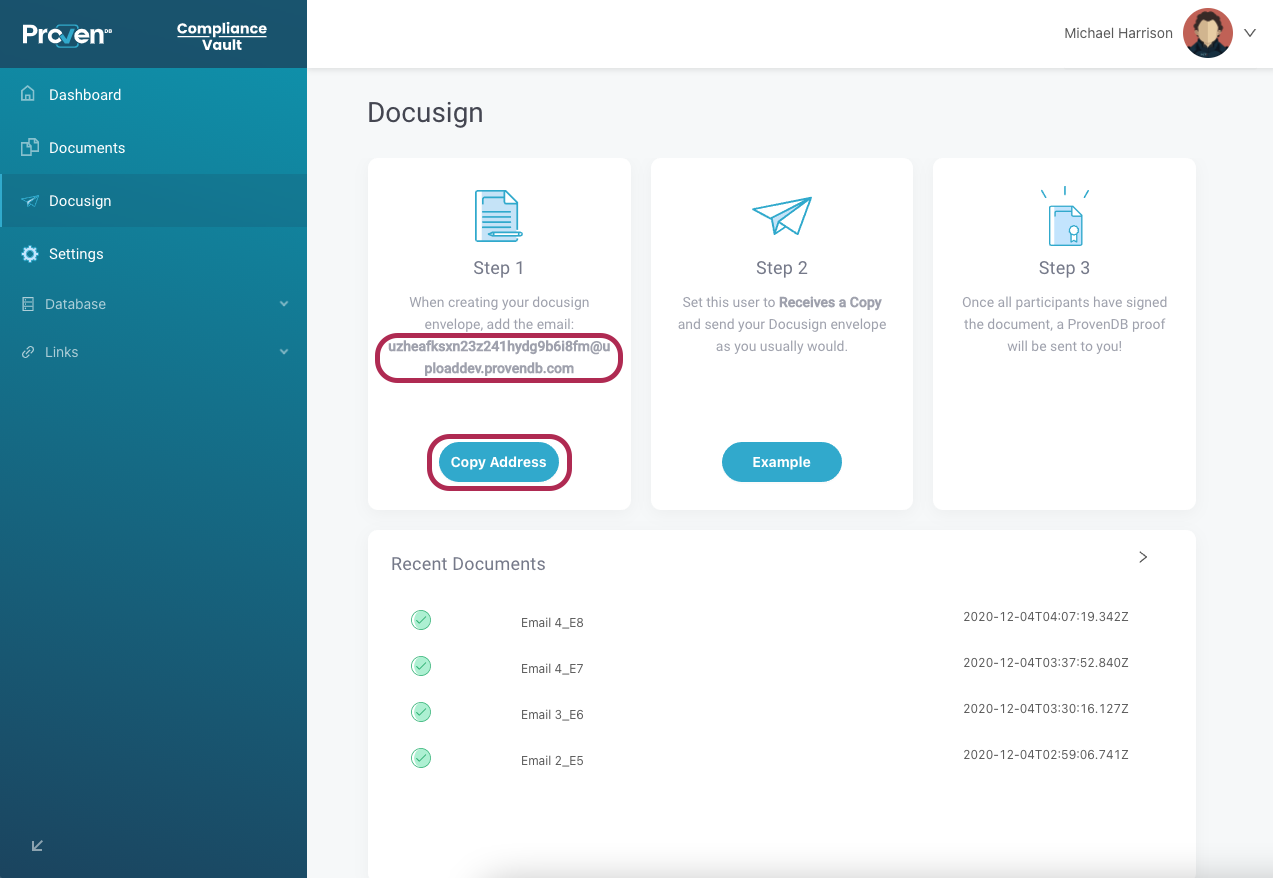Select the provendb upload email address
Screen dimensions: 1273x878
coord(499,358)
